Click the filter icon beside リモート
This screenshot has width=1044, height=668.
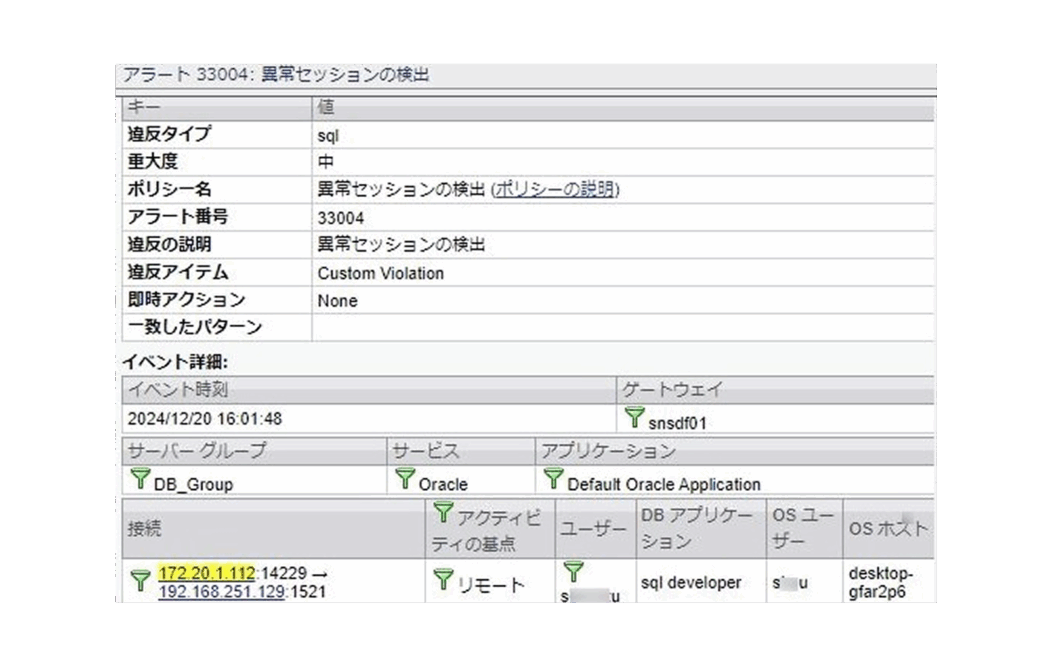click(443, 581)
